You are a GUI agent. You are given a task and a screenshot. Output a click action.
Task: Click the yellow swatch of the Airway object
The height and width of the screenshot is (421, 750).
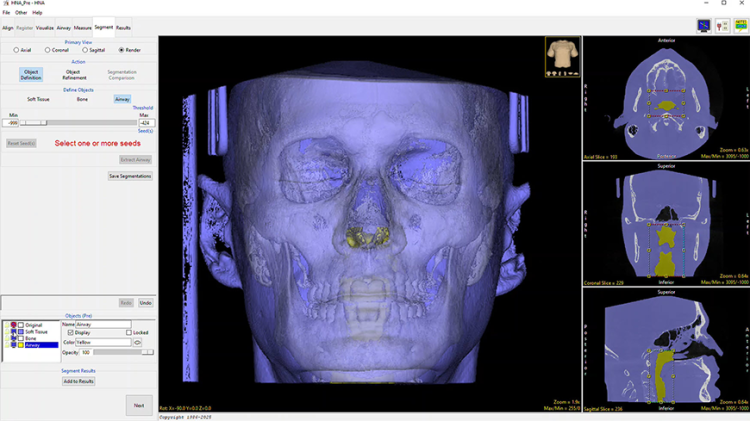pos(21,346)
